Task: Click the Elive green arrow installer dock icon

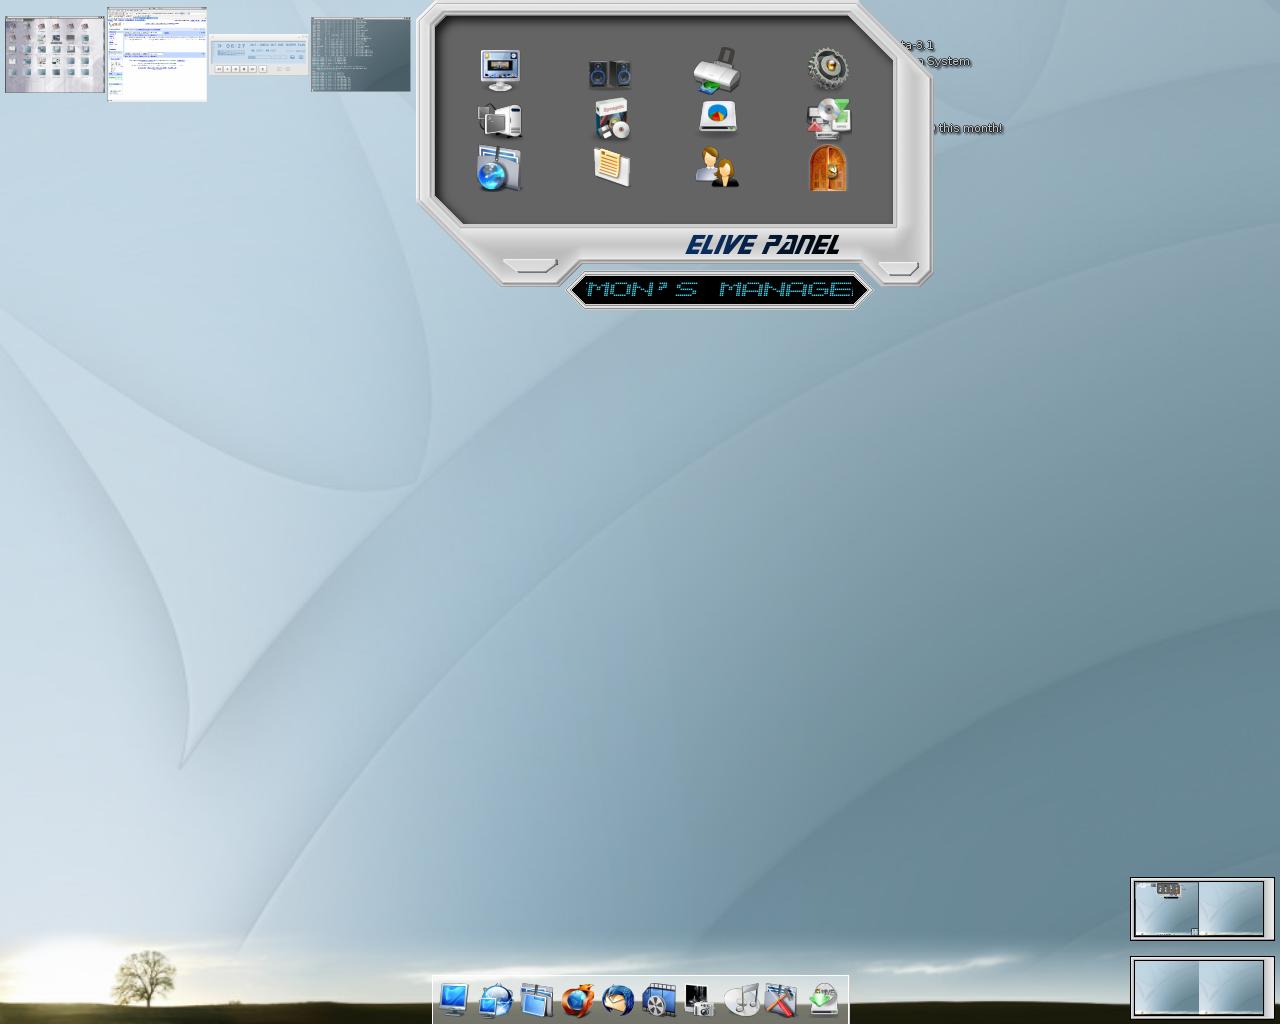Action: 823,999
